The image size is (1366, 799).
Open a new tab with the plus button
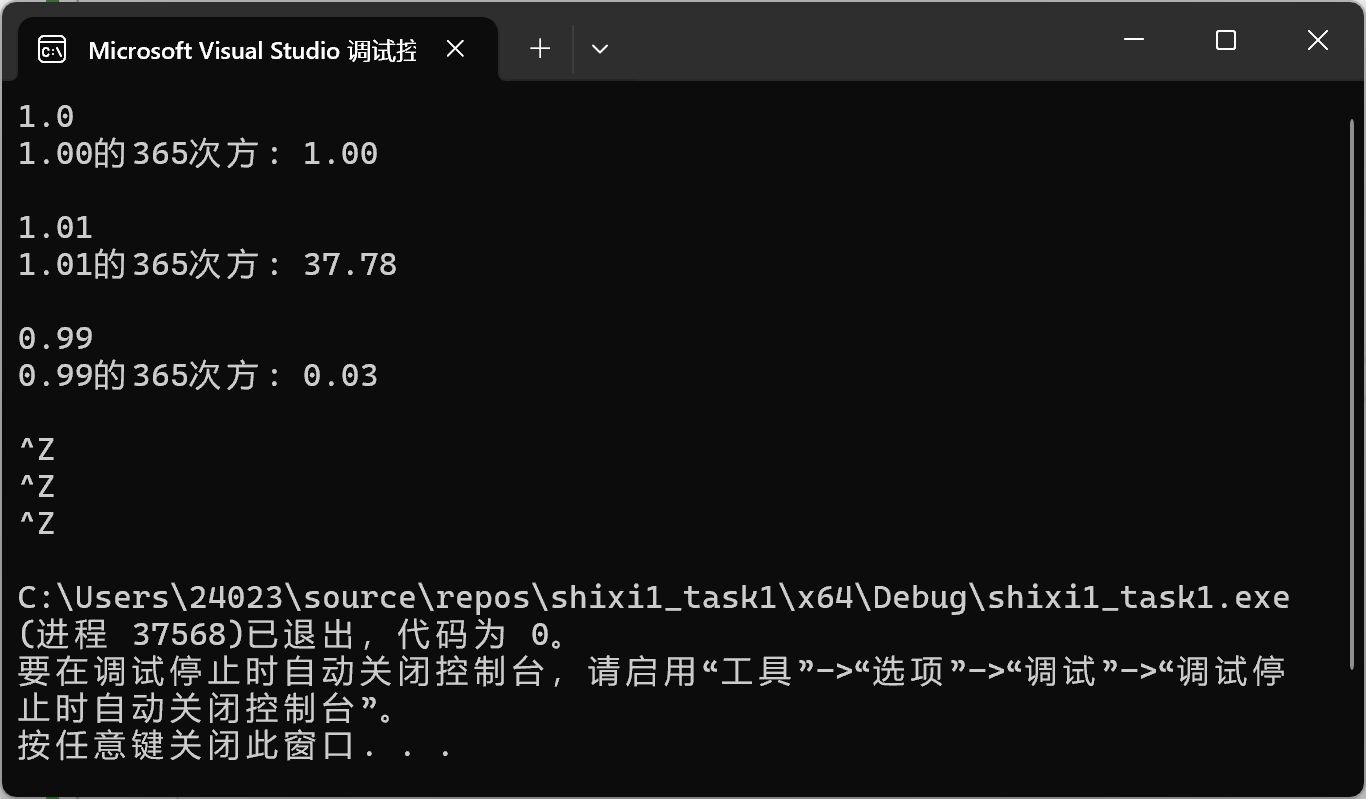(x=540, y=48)
